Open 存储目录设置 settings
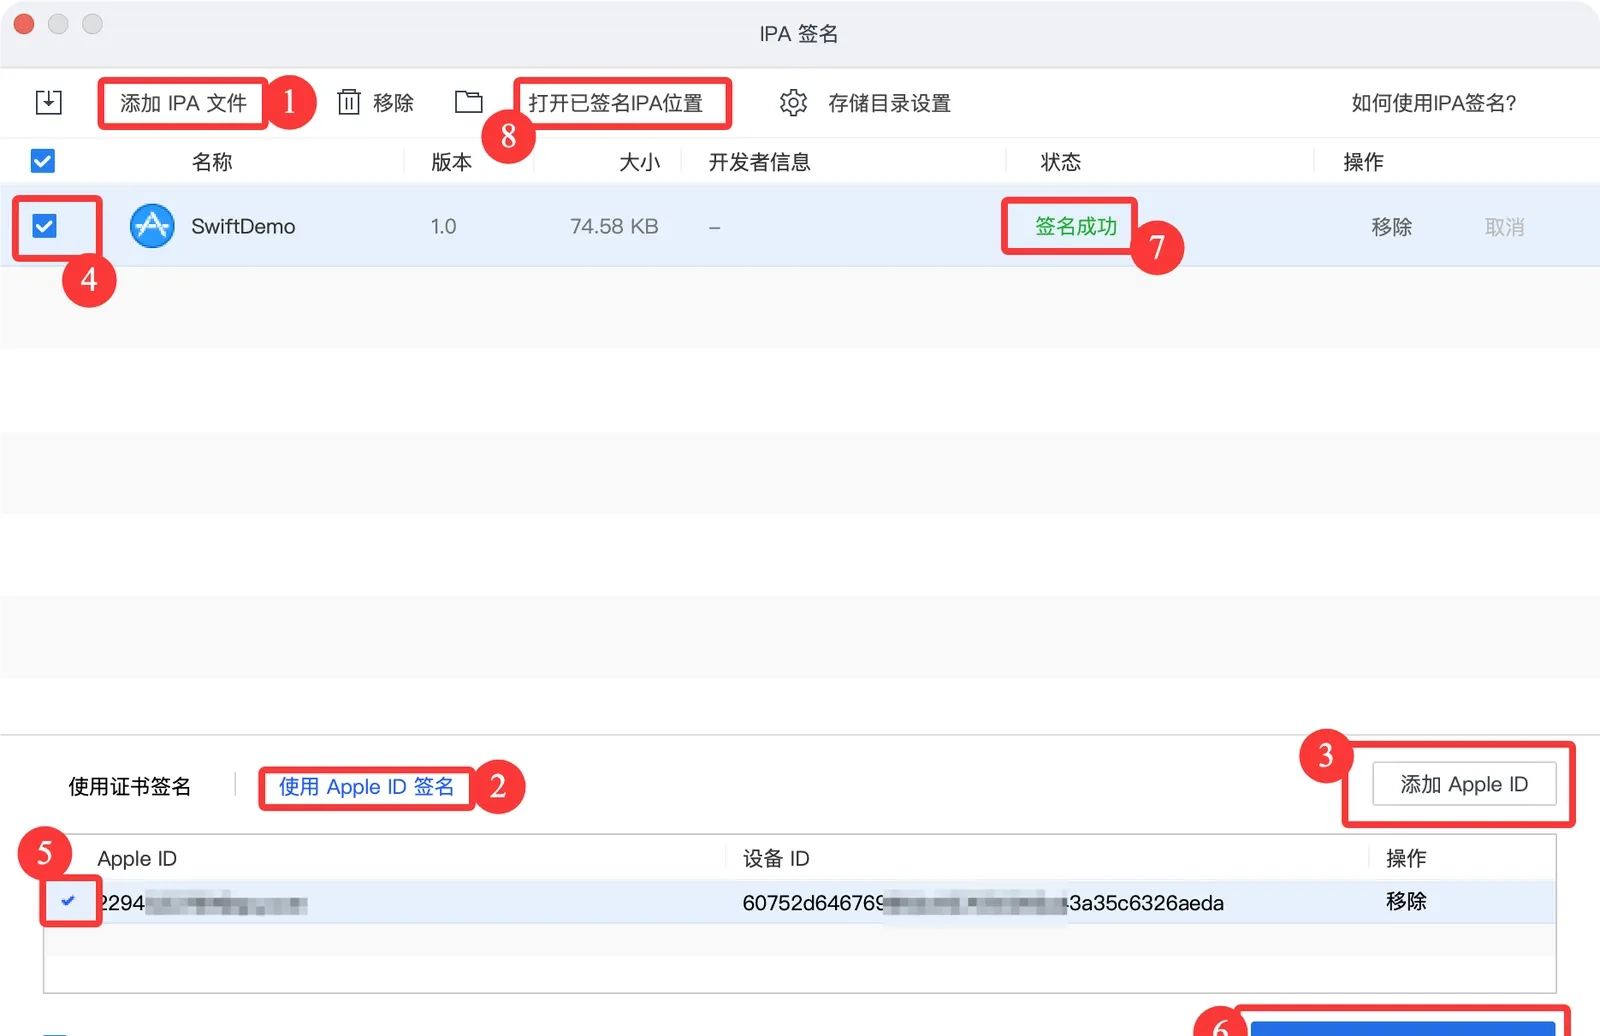 [889, 103]
